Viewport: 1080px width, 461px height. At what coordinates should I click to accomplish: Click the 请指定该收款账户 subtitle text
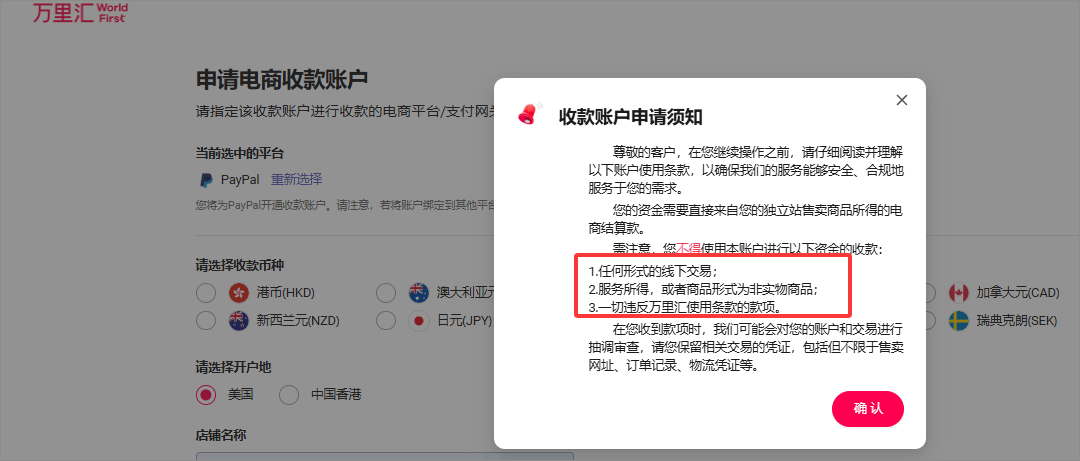click(x=344, y=111)
